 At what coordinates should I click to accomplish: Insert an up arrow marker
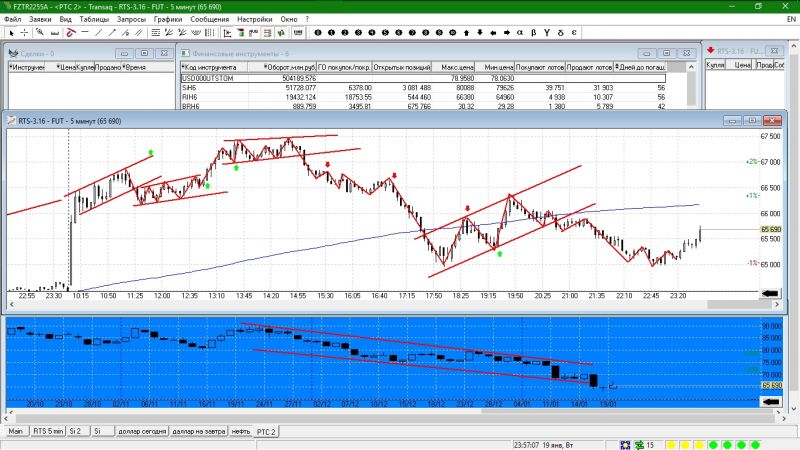466,33
